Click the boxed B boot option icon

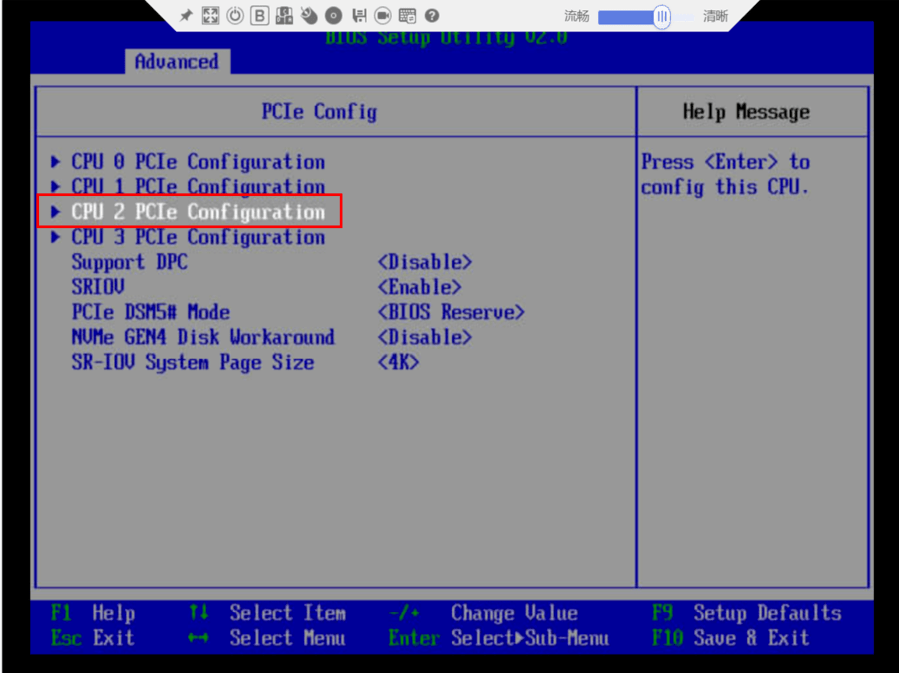click(x=260, y=15)
